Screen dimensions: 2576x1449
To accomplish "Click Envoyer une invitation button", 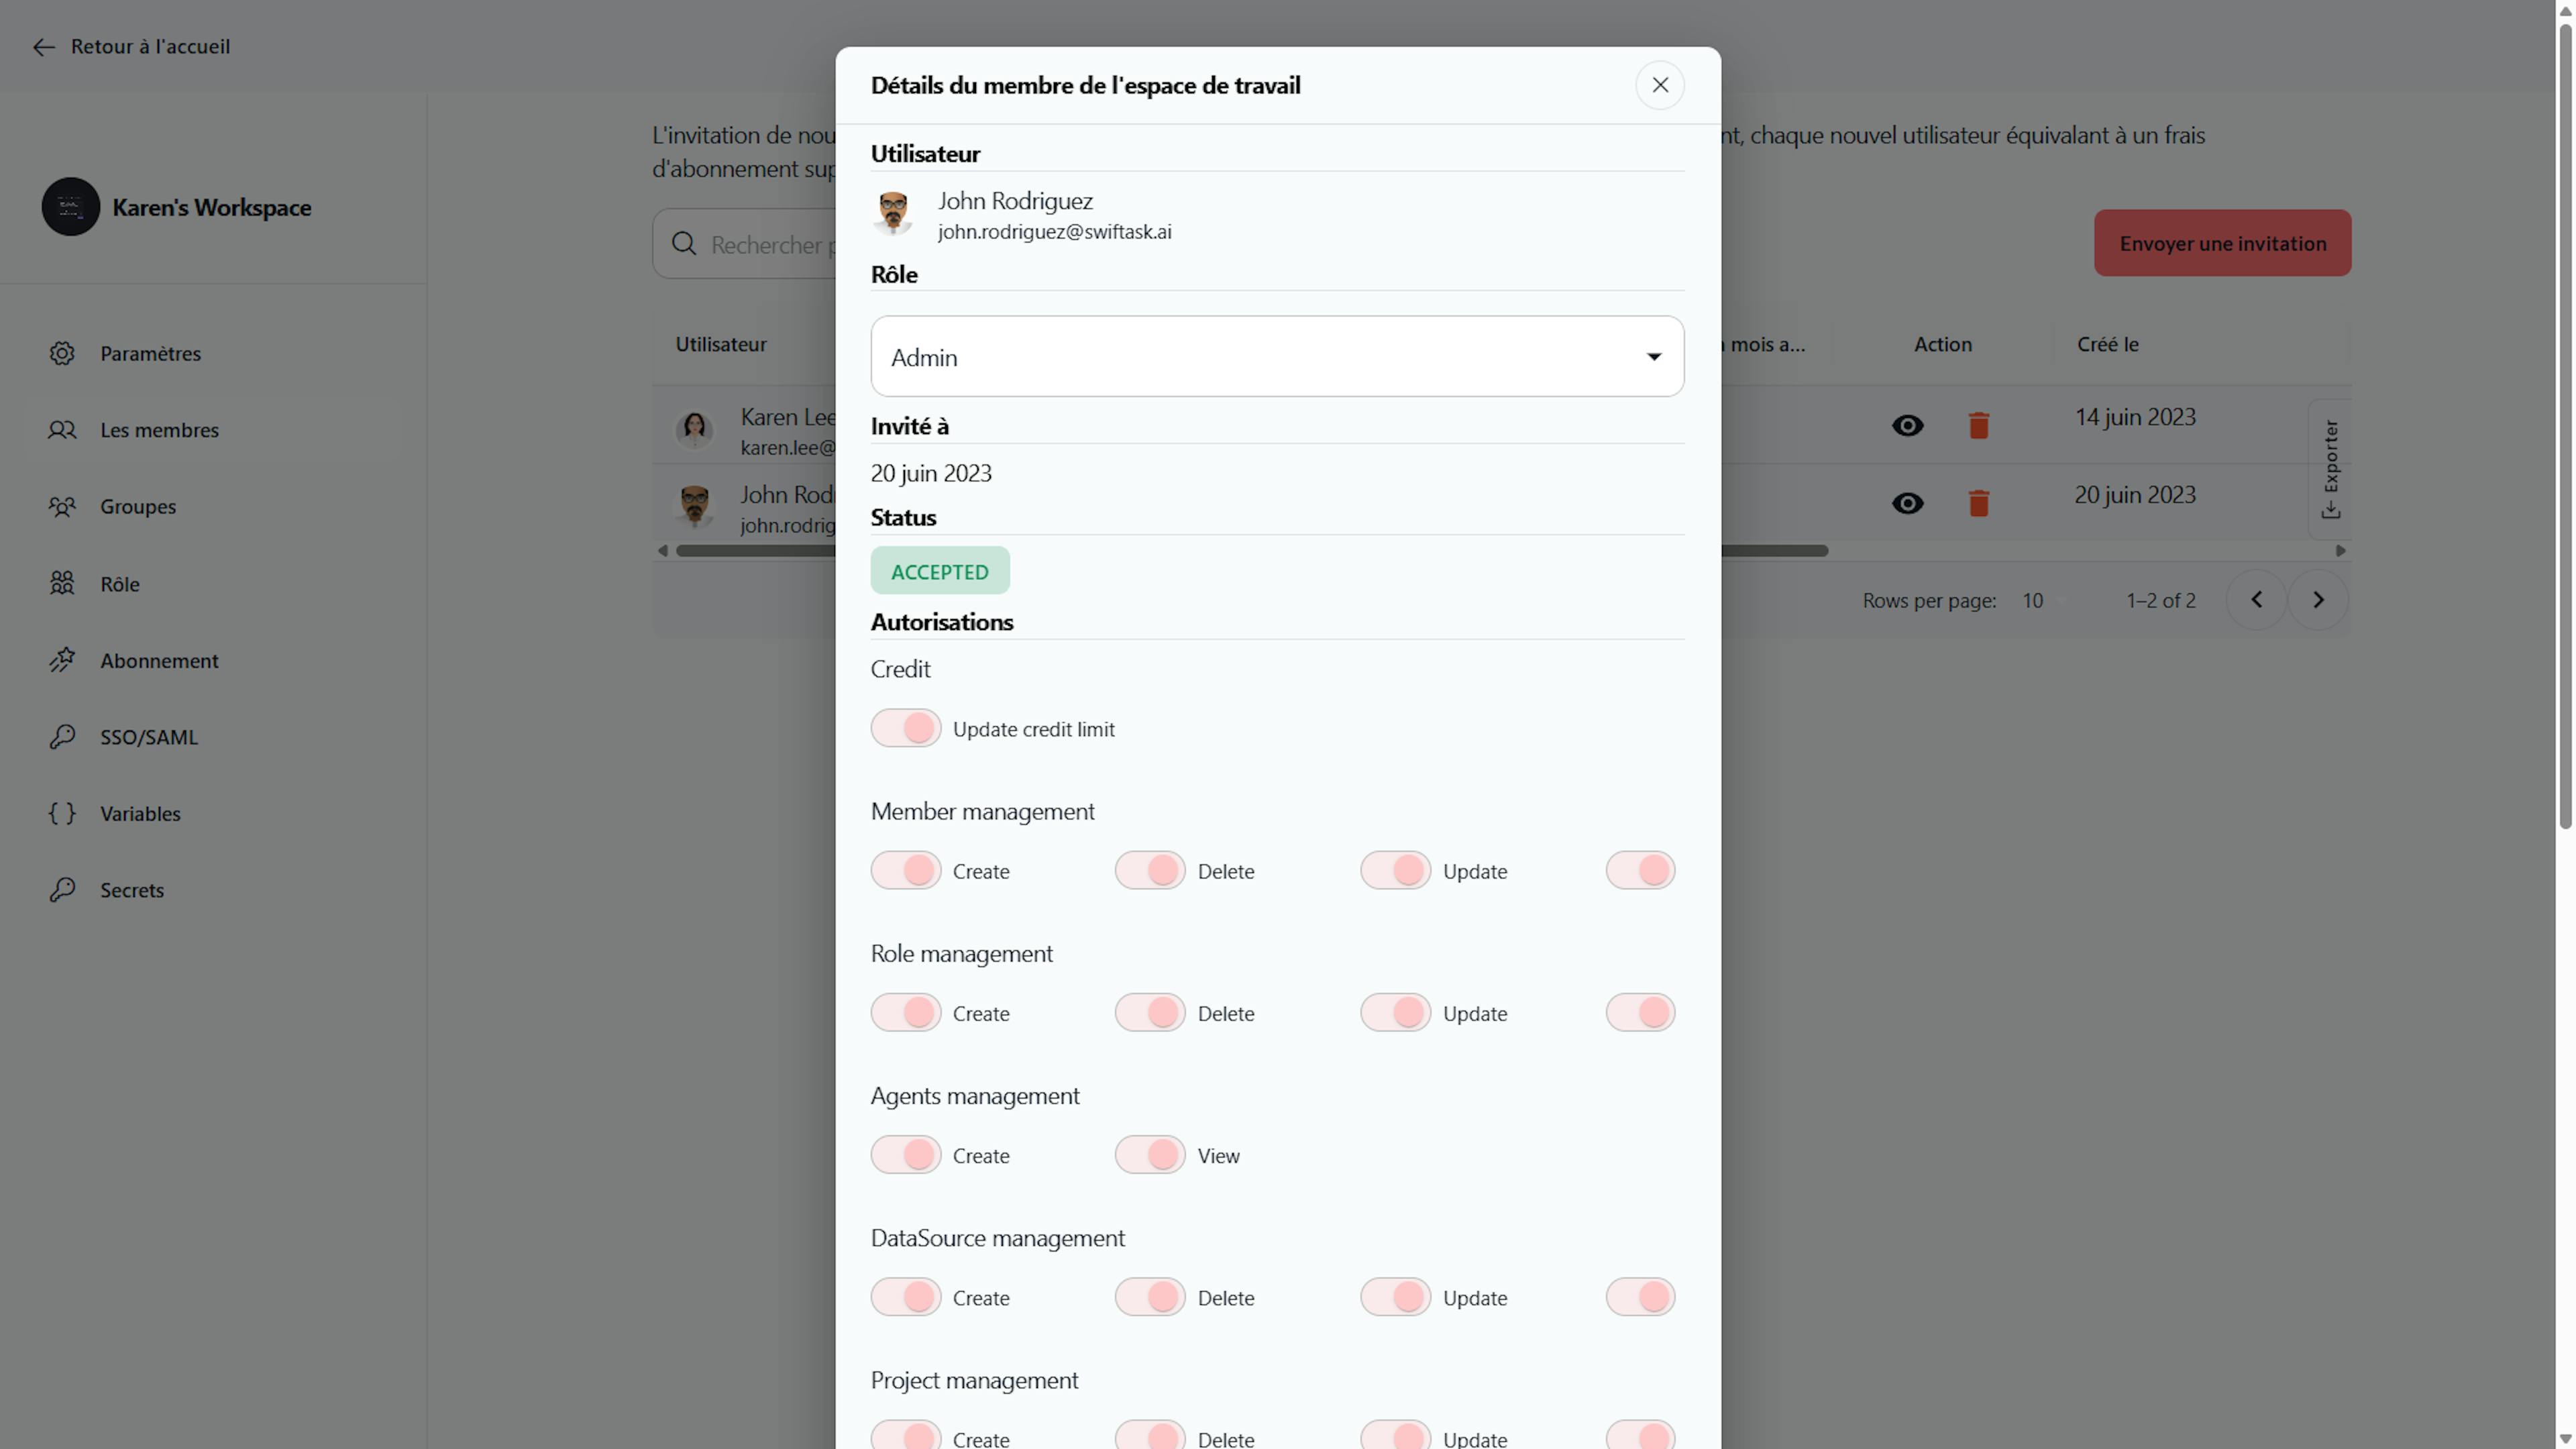I will point(2222,243).
